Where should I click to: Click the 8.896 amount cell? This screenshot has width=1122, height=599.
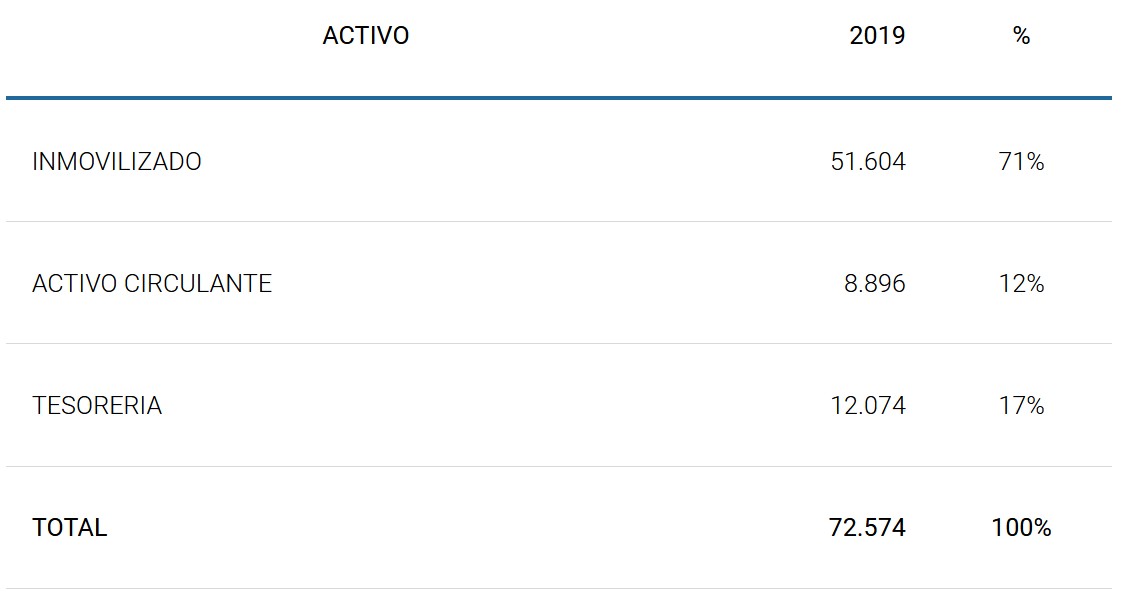coord(875,284)
